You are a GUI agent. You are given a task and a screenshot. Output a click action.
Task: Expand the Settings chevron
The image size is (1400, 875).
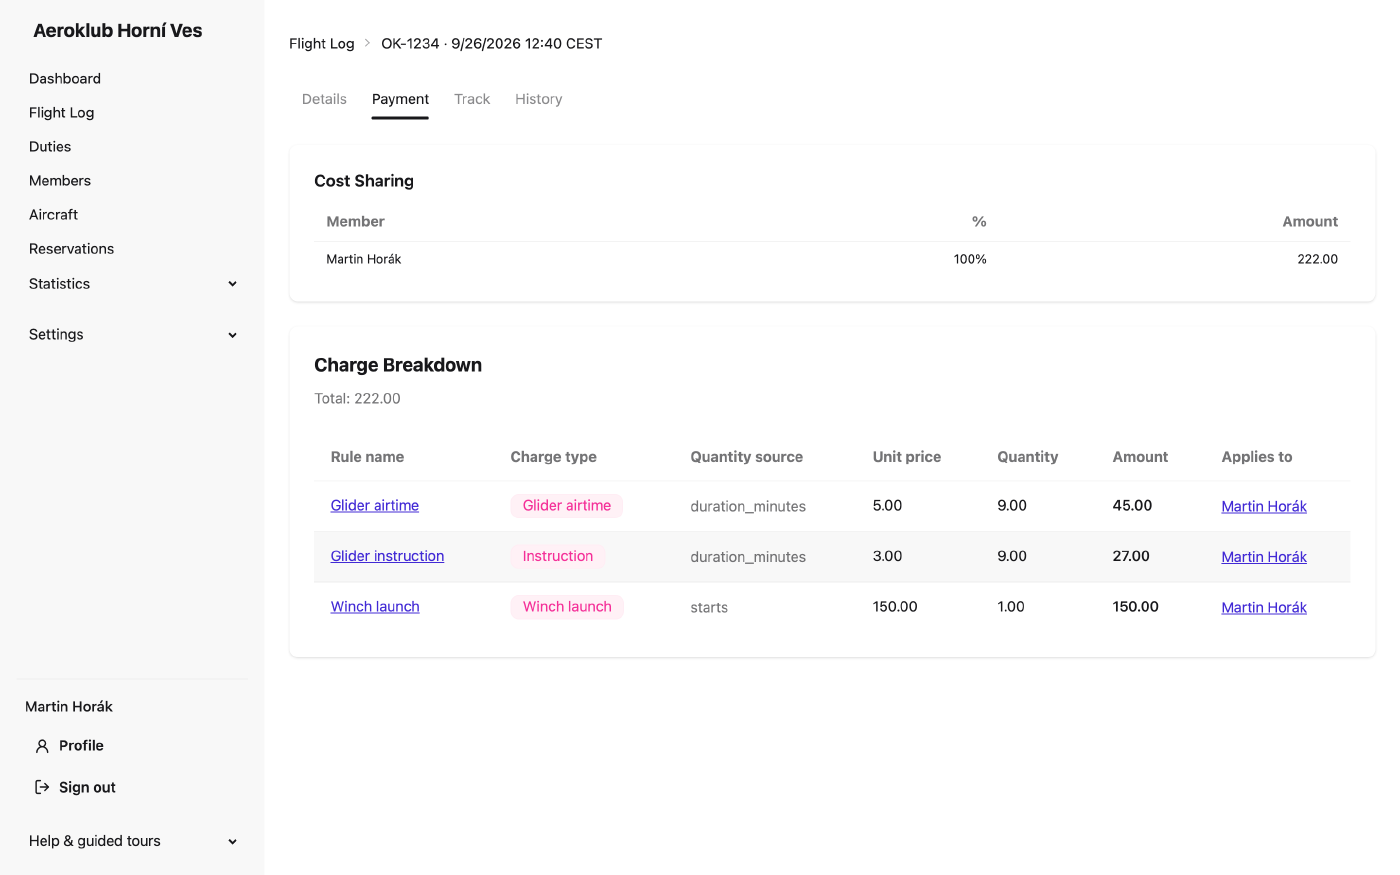[232, 335]
